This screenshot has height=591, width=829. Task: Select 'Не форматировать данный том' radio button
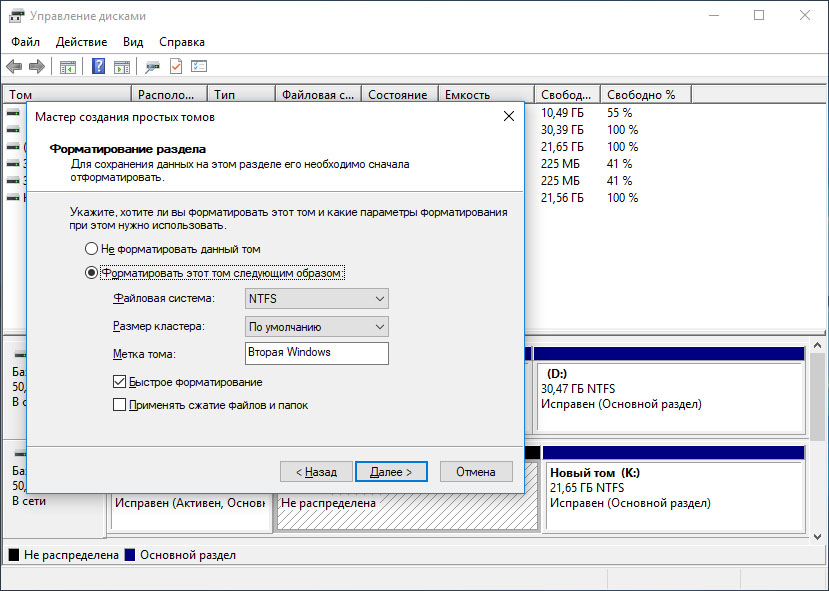(91, 248)
